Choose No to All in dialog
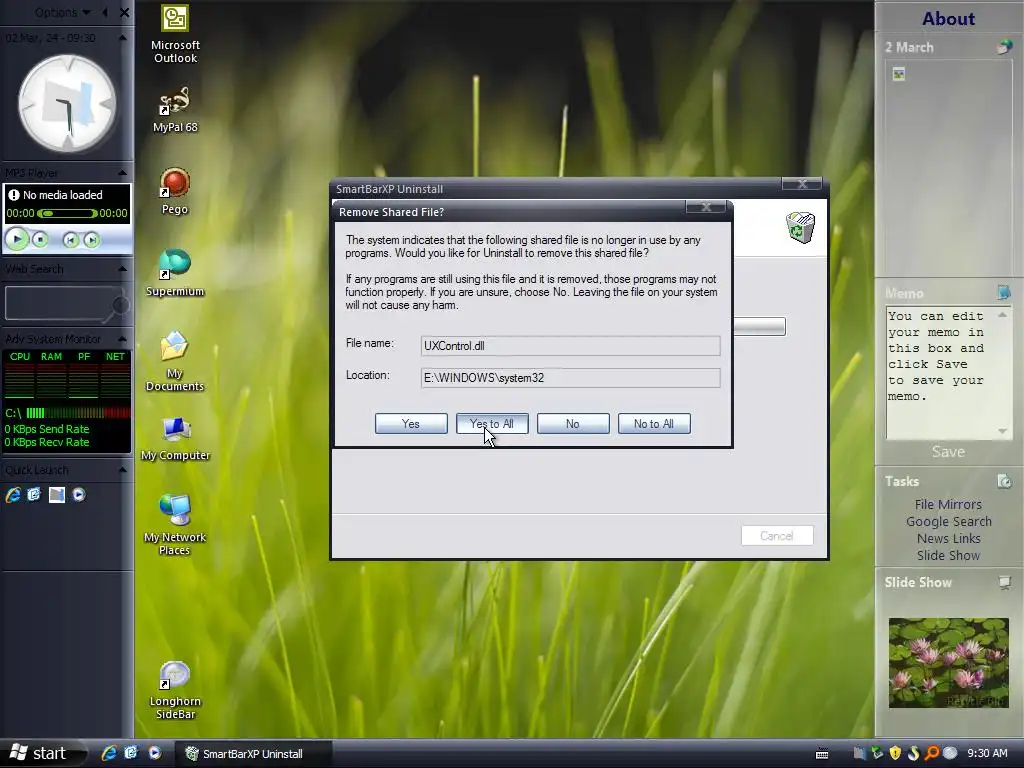This screenshot has height=768, width=1024. pos(654,424)
